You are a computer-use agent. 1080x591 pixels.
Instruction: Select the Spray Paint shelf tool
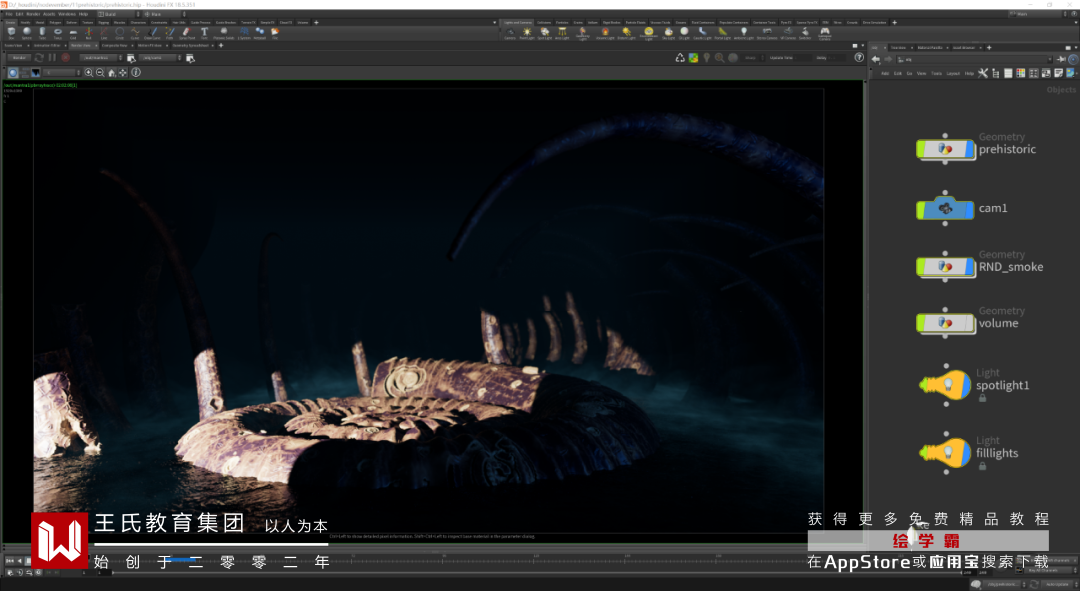tap(187, 32)
